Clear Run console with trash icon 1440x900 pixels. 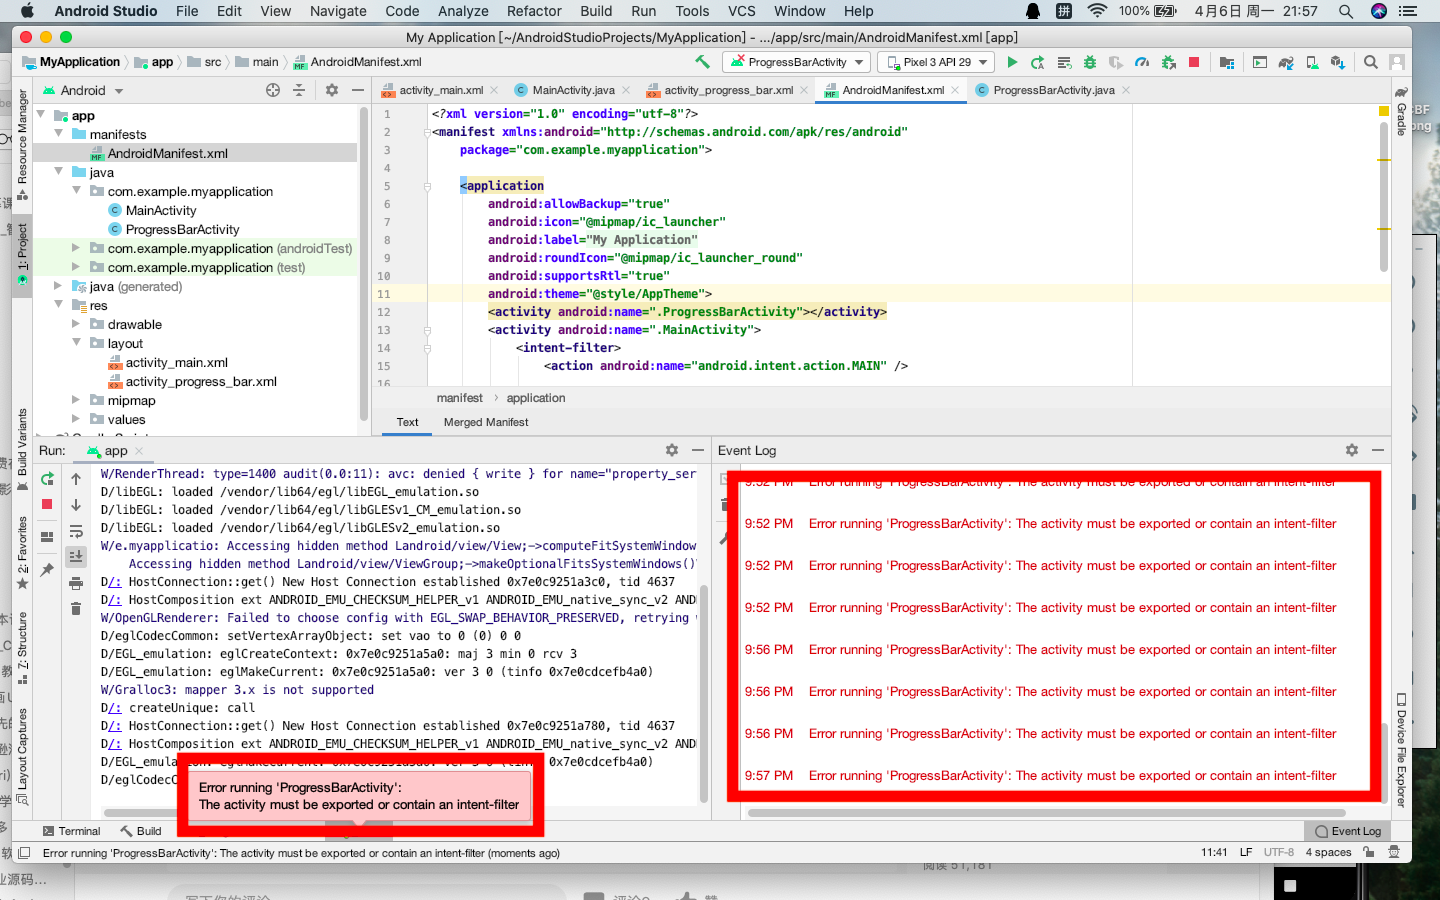(x=76, y=608)
